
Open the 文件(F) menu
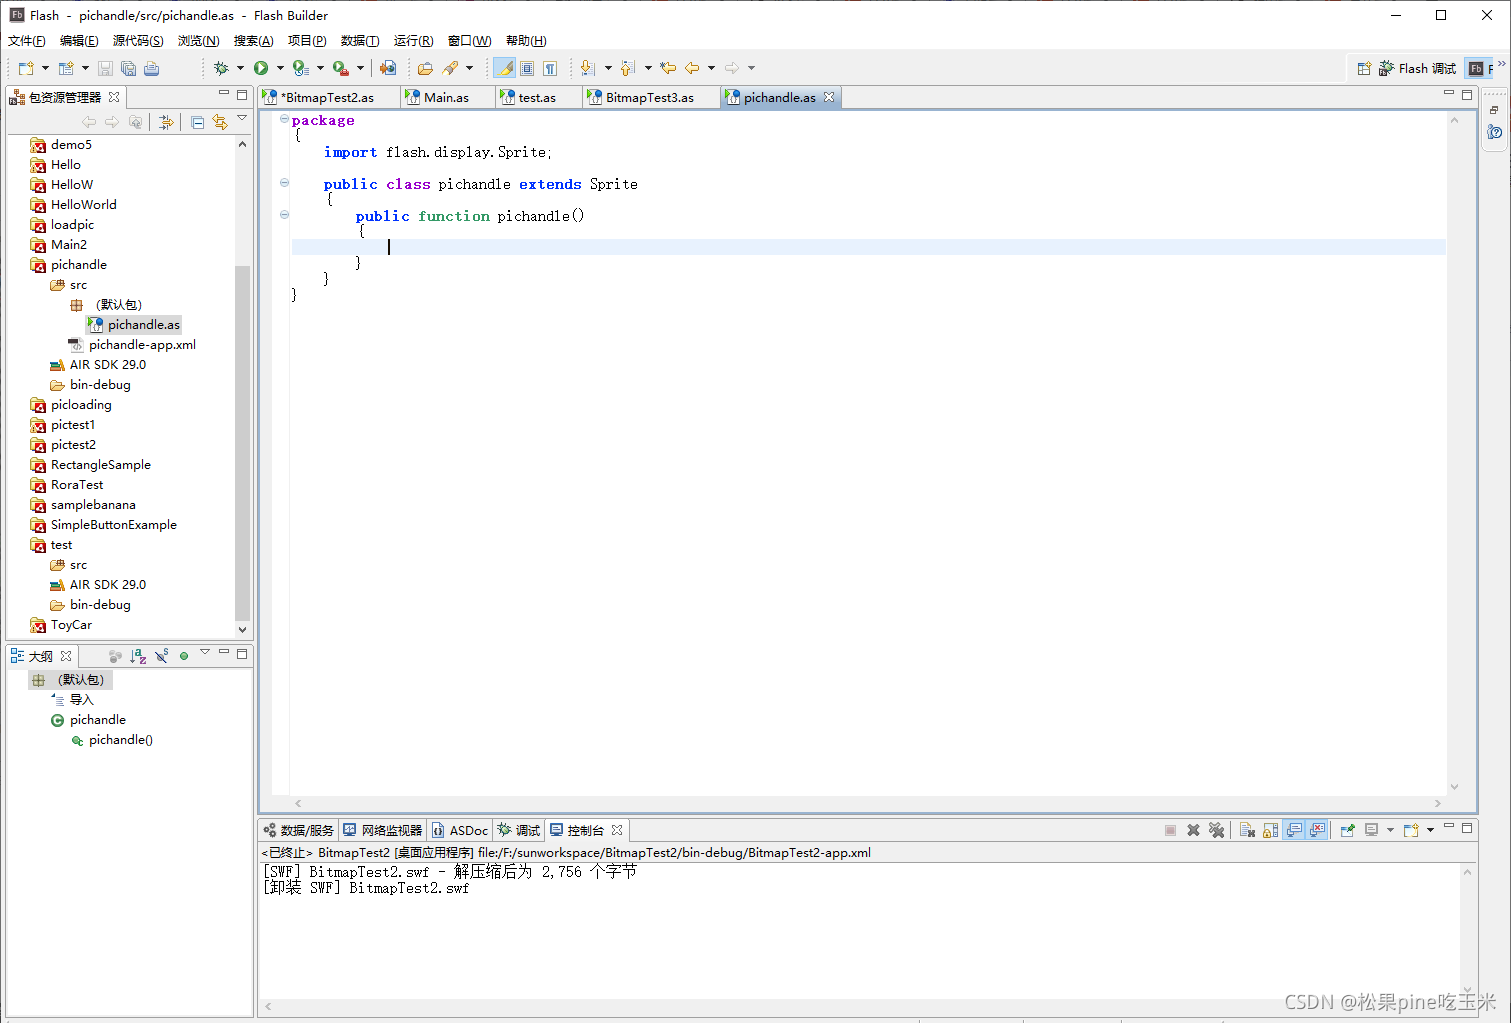point(27,41)
